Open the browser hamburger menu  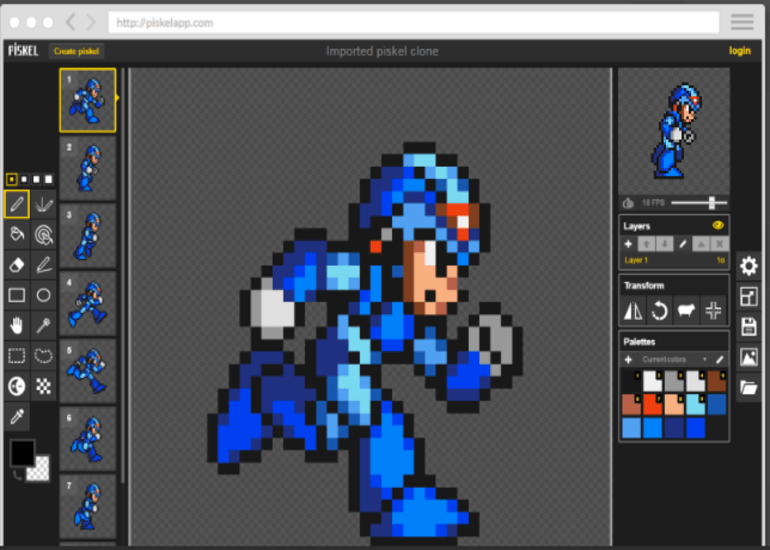point(742,22)
